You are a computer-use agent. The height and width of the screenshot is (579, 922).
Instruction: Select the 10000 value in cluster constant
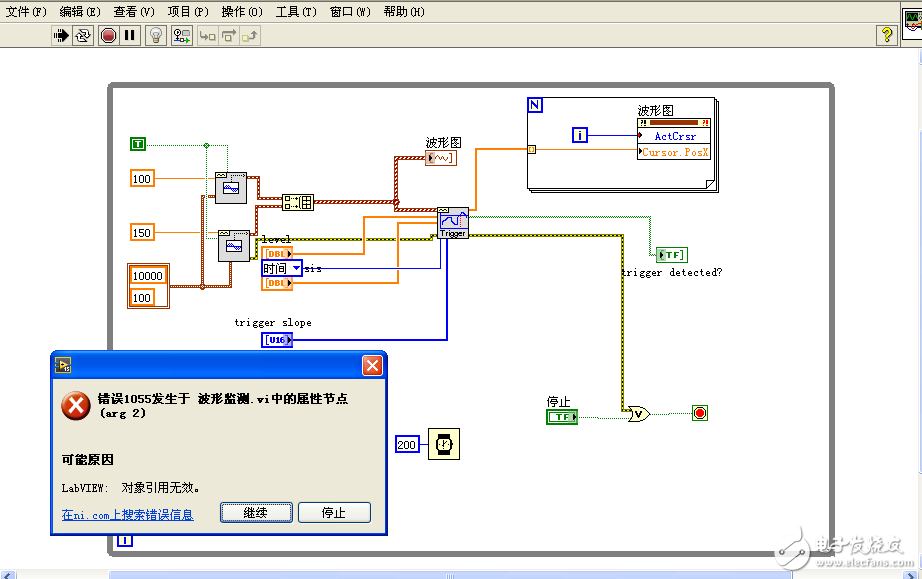148,276
